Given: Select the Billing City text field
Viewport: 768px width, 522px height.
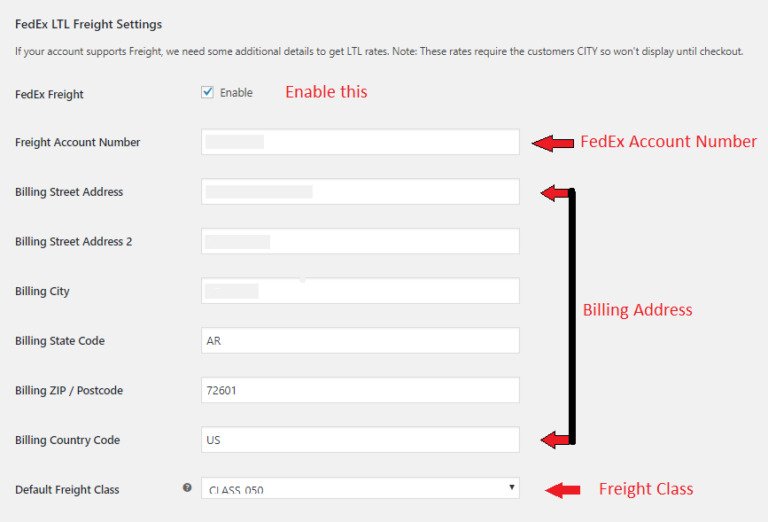Looking at the screenshot, I should [x=360, y=291].
